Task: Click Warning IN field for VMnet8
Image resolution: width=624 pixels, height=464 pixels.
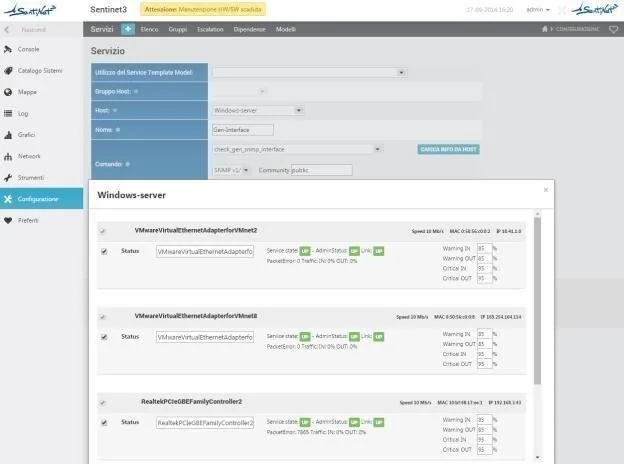Action: [484, 334]
